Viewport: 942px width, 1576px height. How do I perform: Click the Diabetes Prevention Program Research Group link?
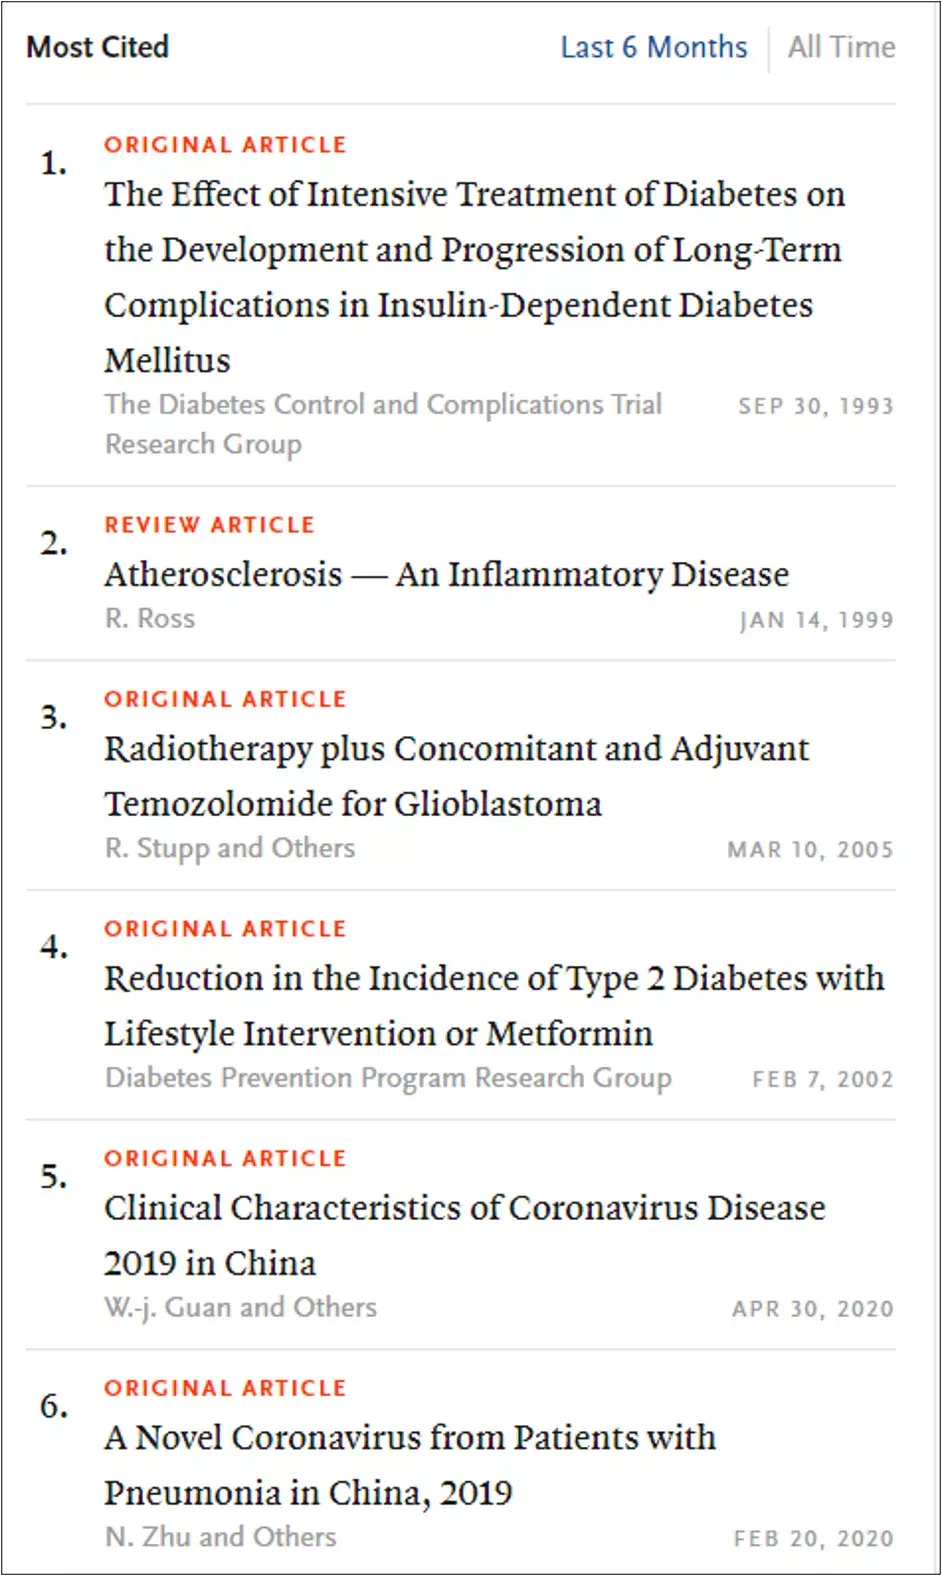[x=387, y=1078]
